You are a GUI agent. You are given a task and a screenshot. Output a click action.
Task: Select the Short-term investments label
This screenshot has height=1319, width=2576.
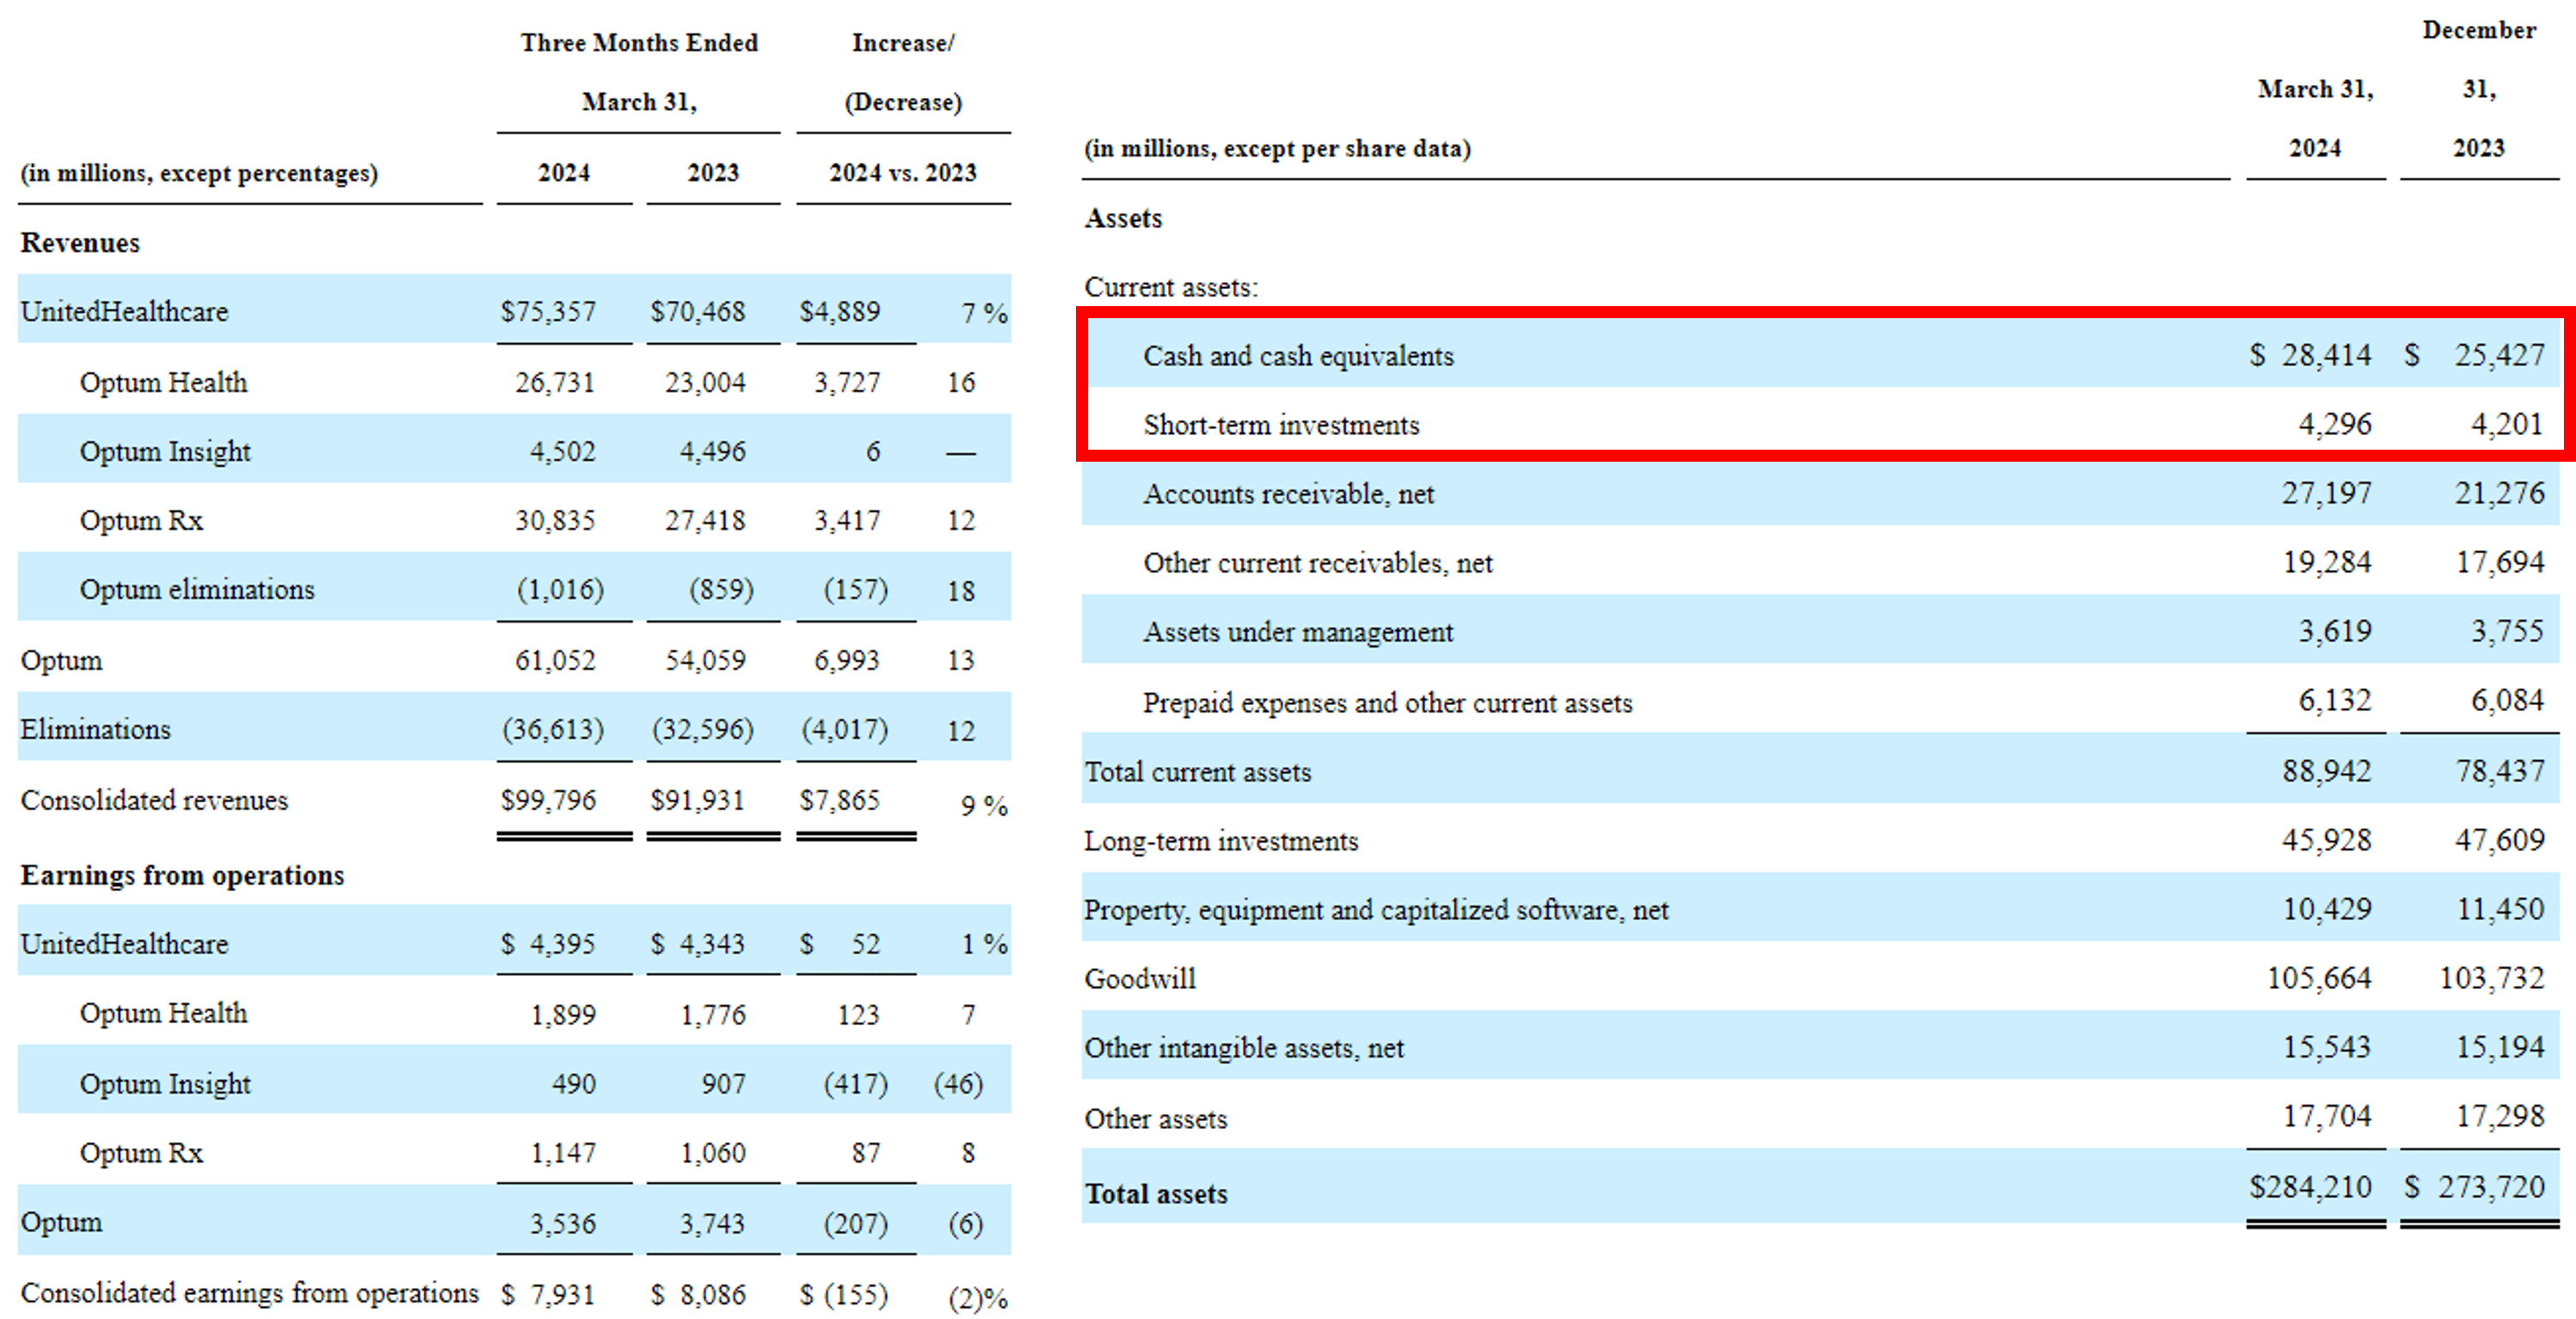coord(1281,425)
